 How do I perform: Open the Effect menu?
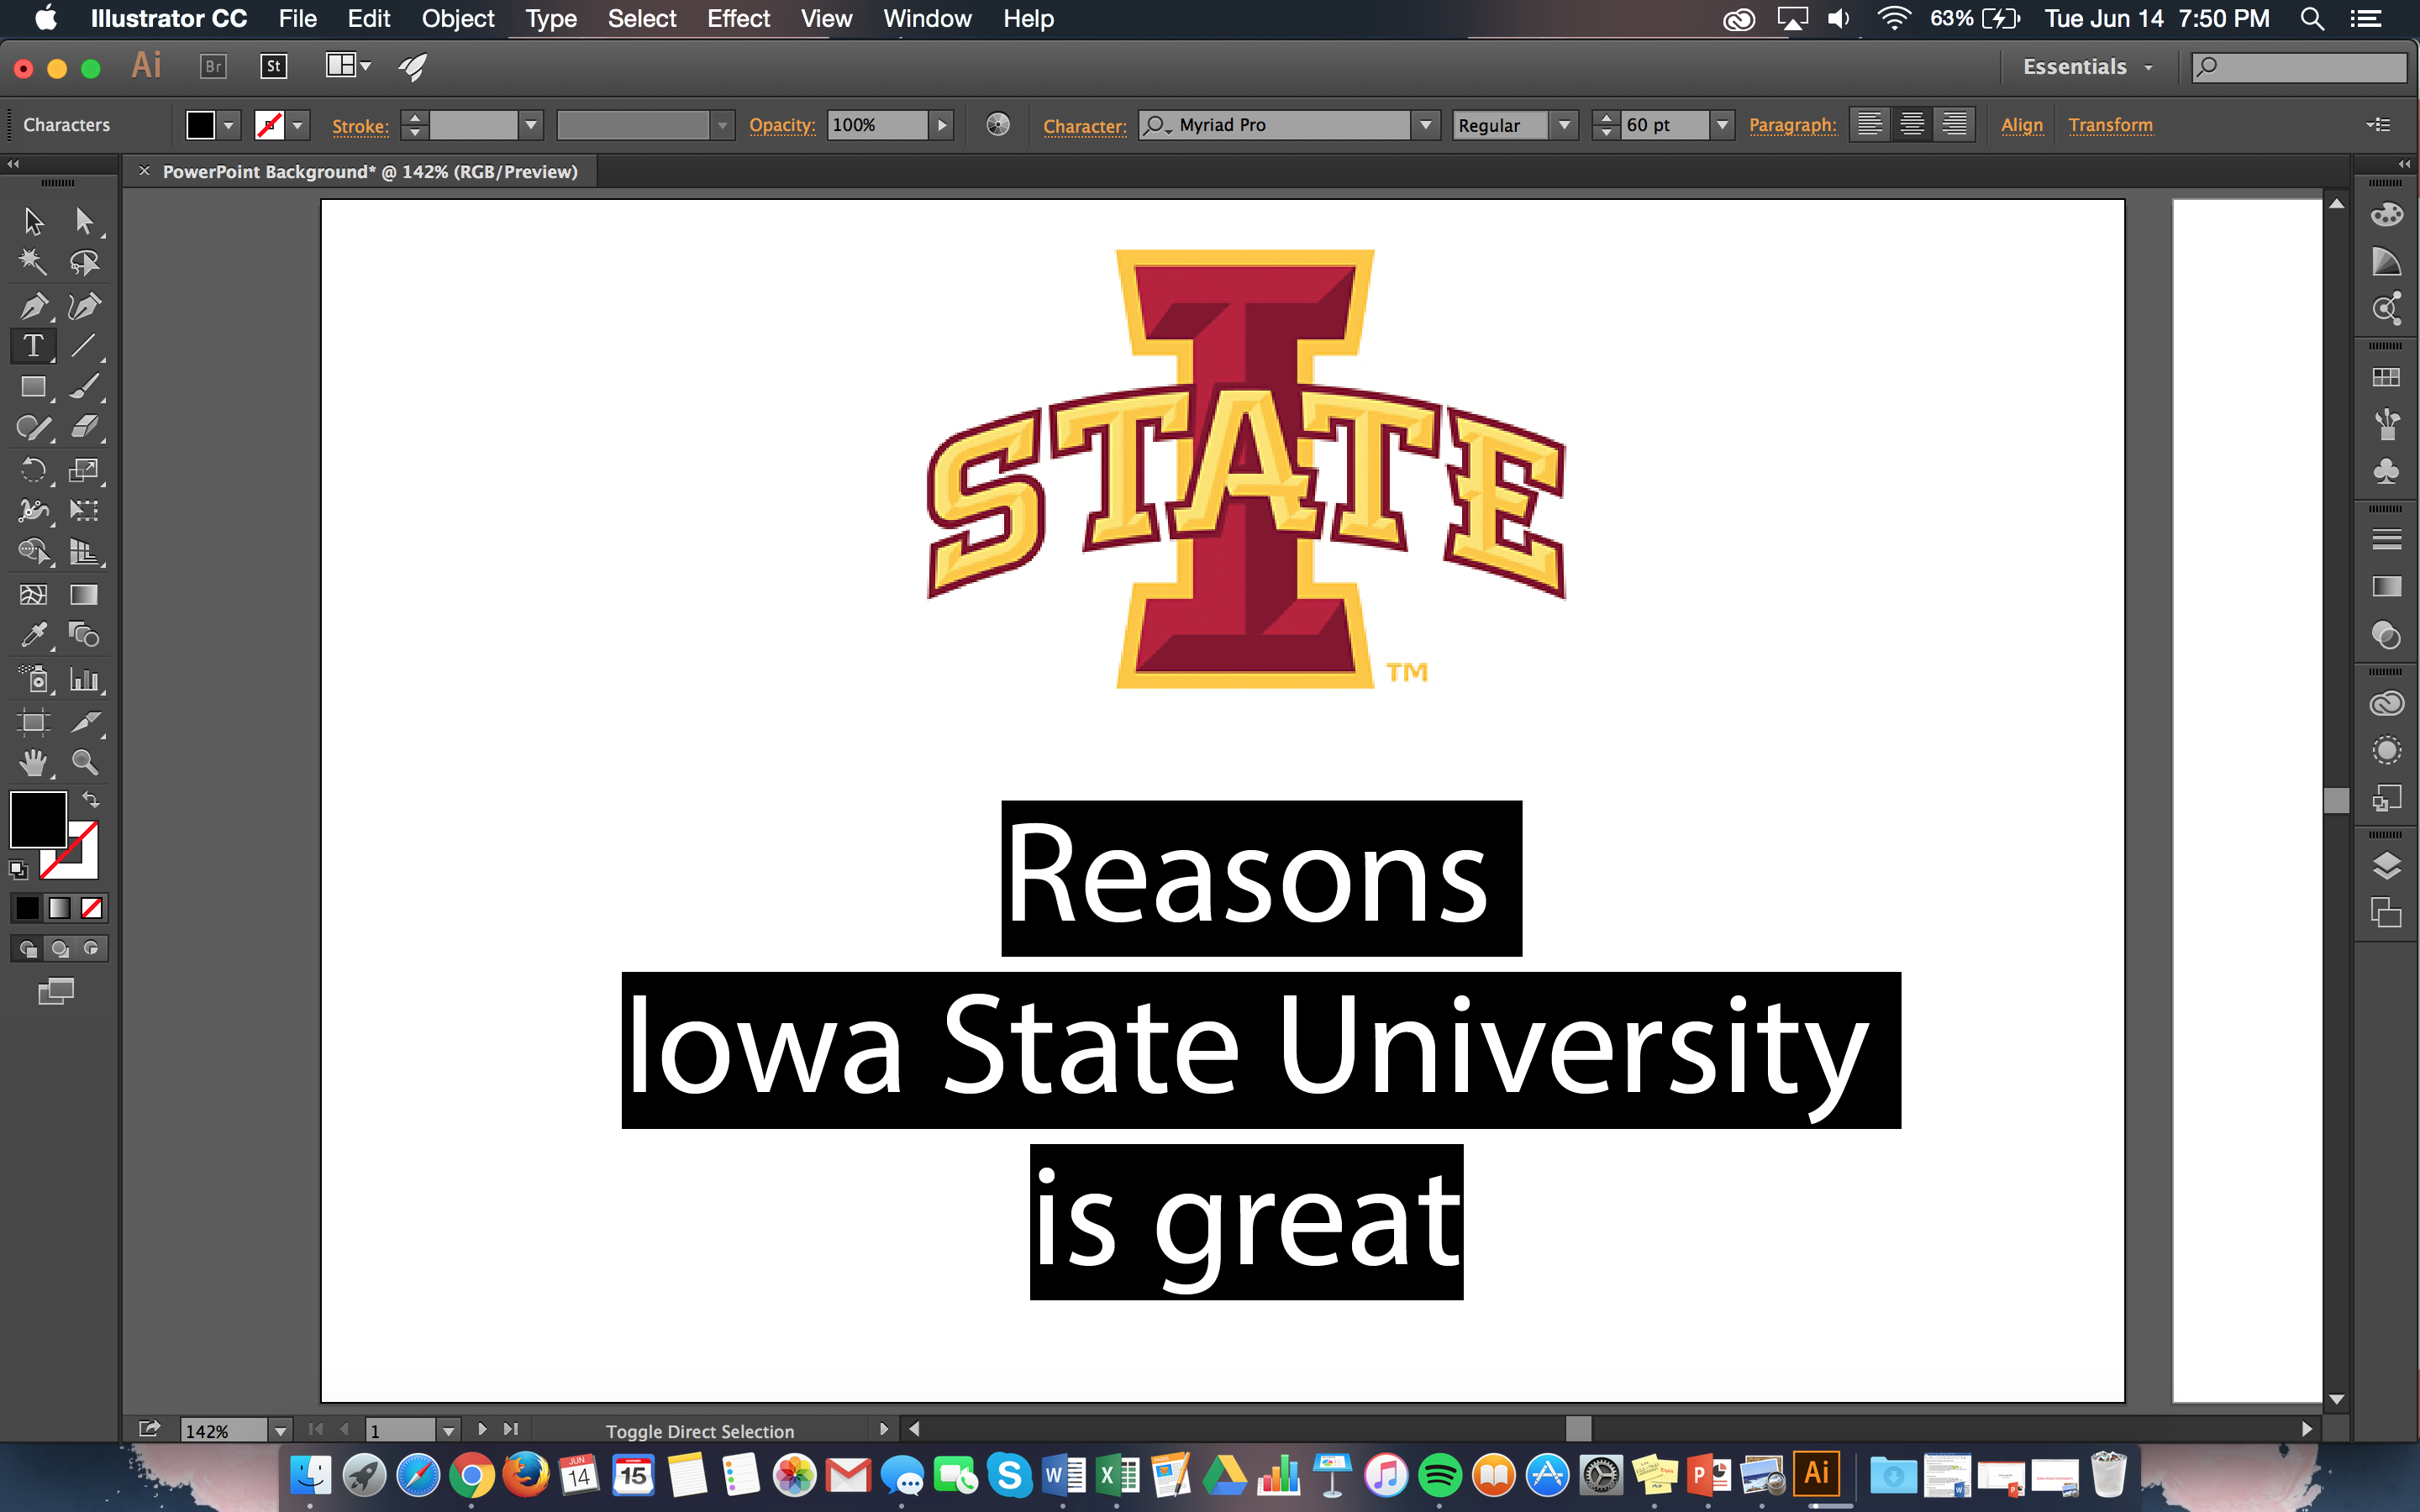click(738, 18)
